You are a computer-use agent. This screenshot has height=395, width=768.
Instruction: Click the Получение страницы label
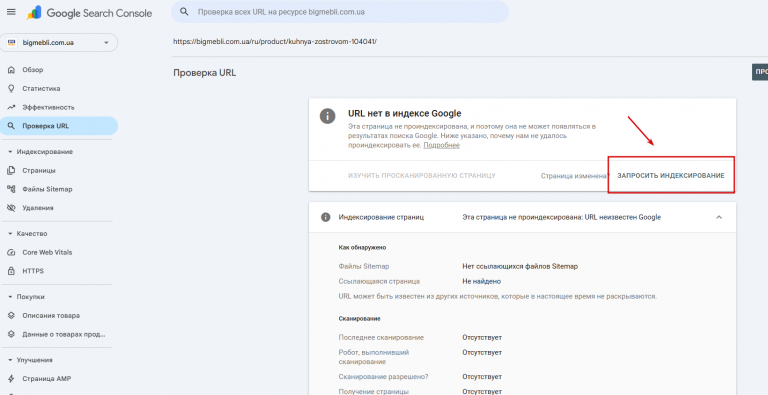374,392
